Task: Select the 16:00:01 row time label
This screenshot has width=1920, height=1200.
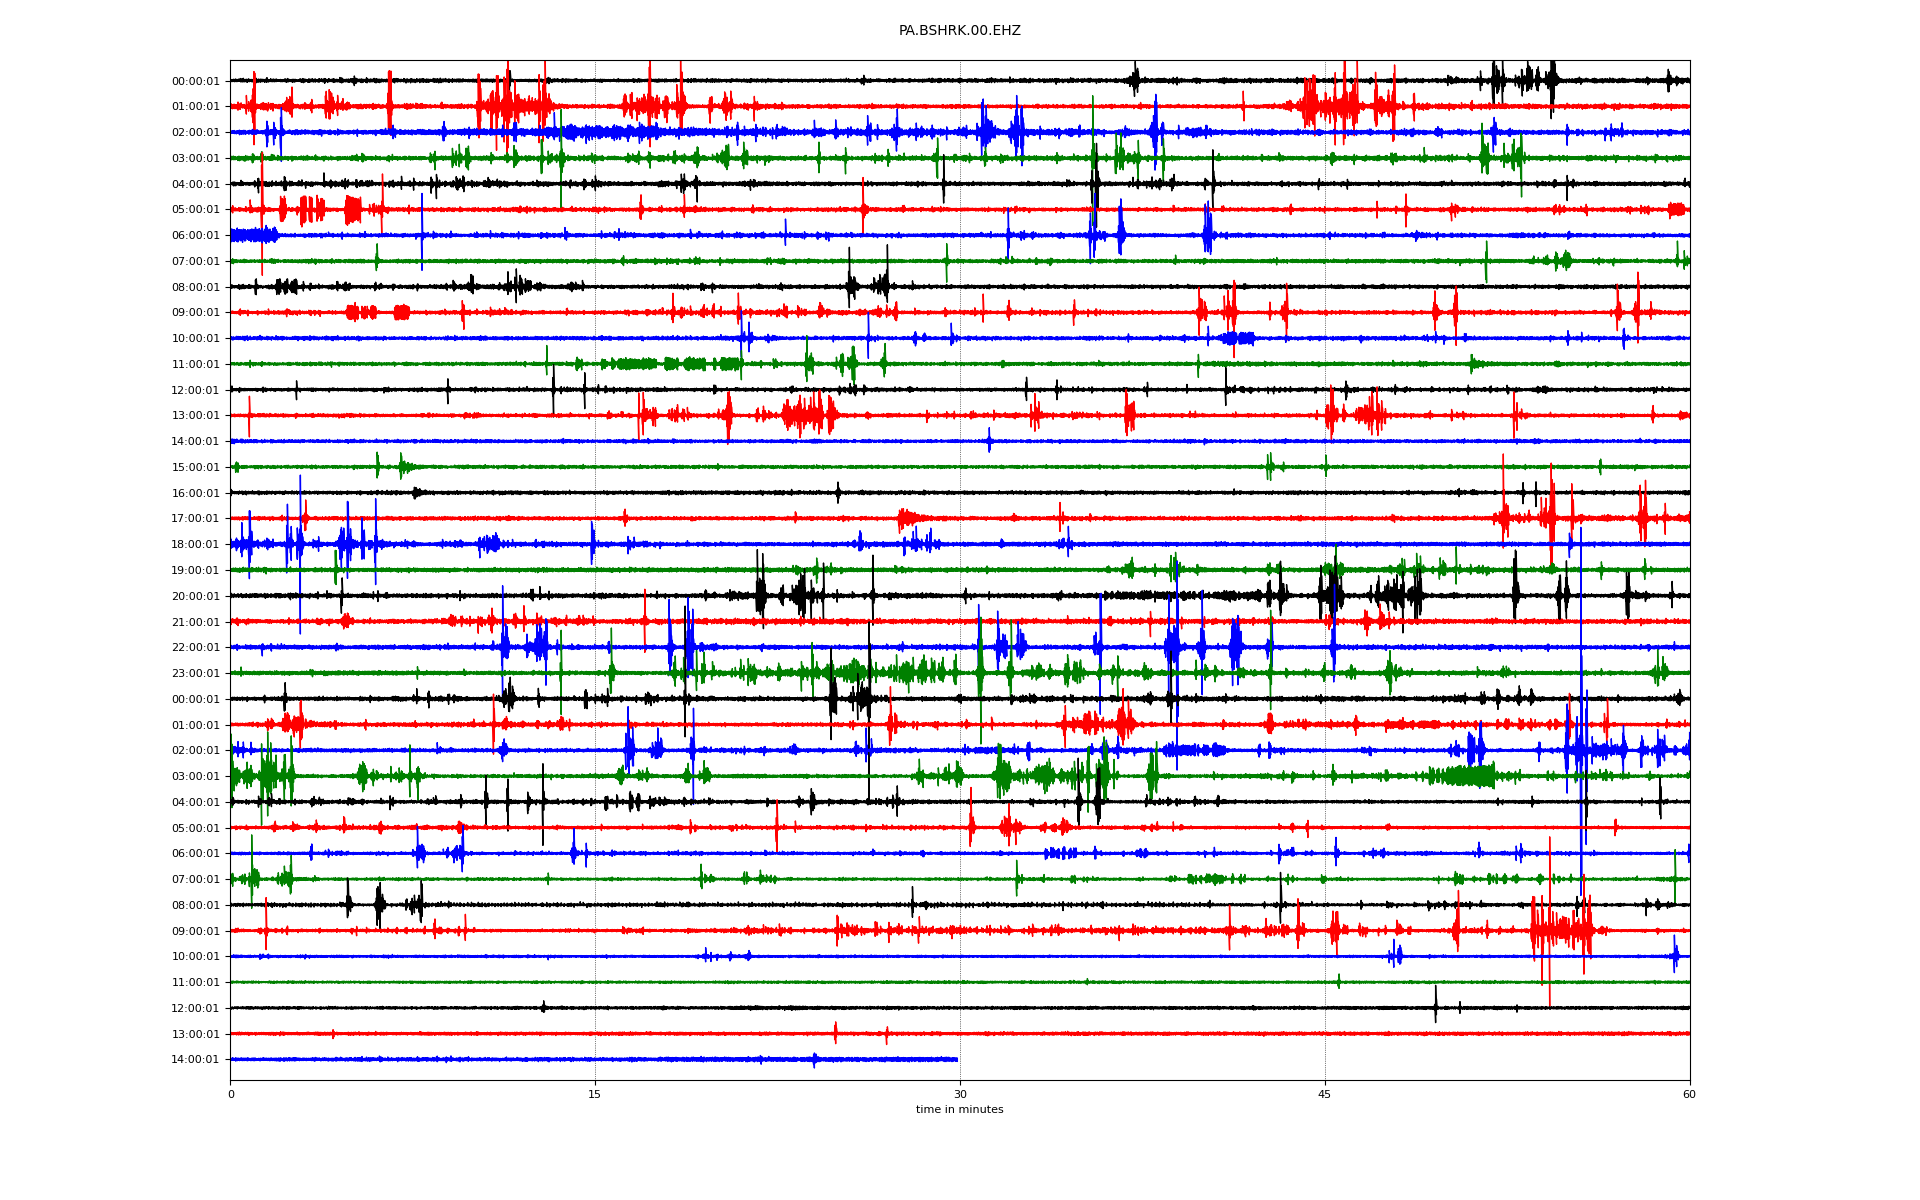Action: click(195, 493)
